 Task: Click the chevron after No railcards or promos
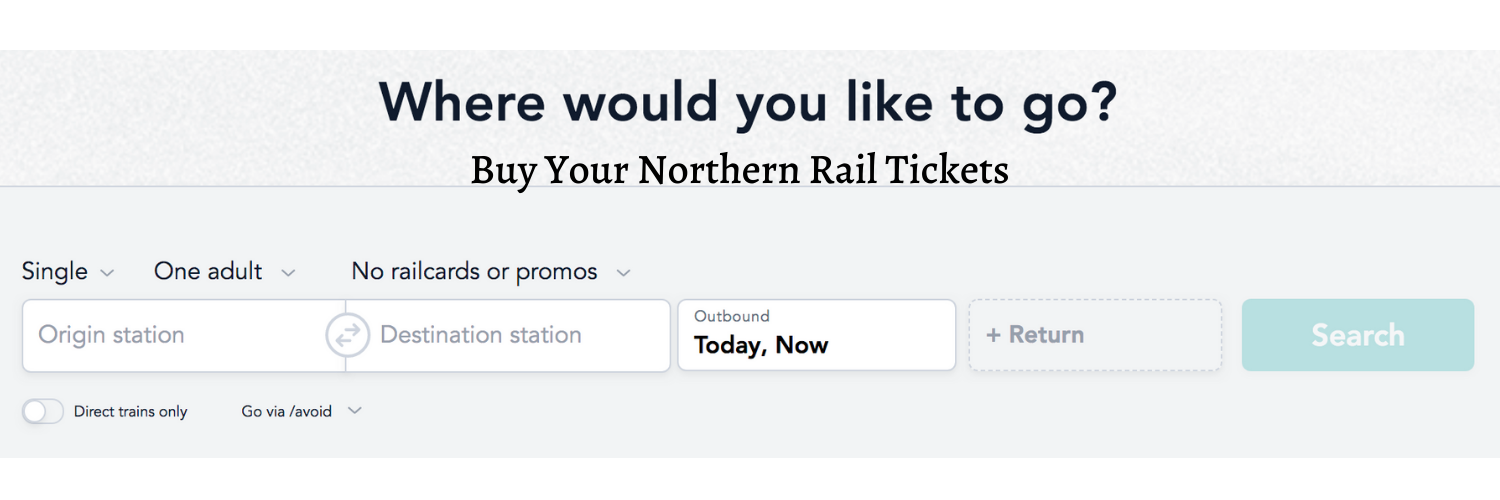(623, 273)
